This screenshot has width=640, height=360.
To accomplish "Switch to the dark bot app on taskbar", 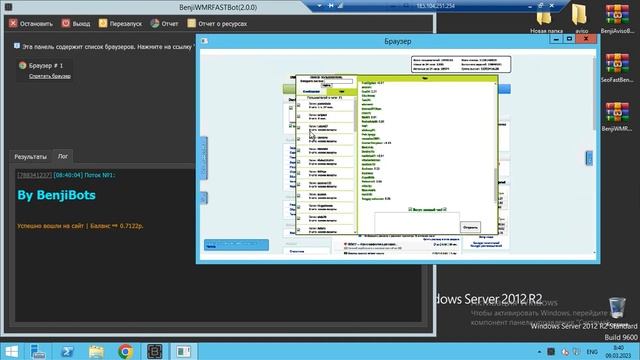I will (155, 351).
